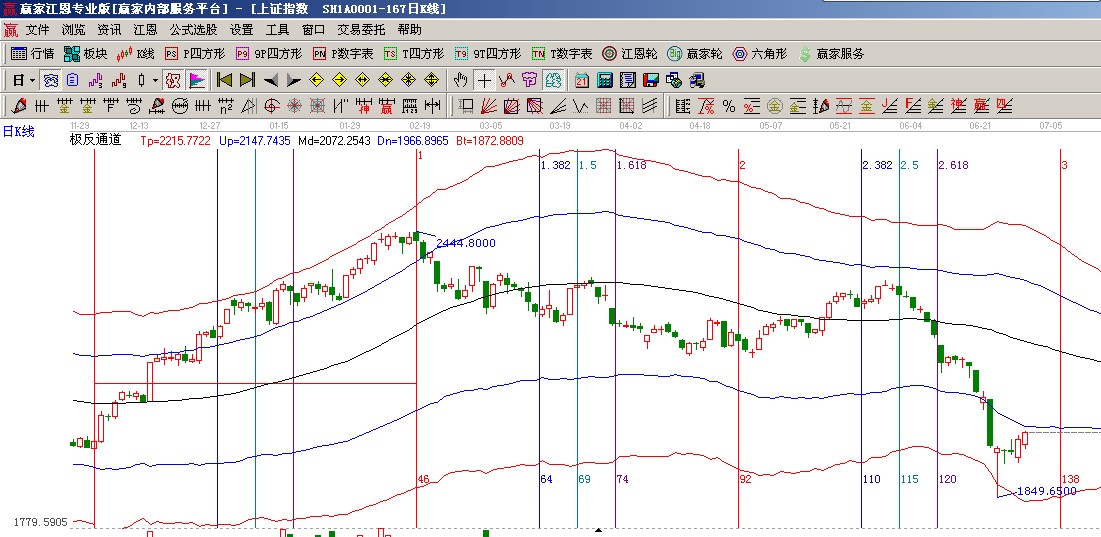Jump to first bar with skip-back arrow
Screen dimensions: 1101x537
pyautogui.click(x=224, y=80)
